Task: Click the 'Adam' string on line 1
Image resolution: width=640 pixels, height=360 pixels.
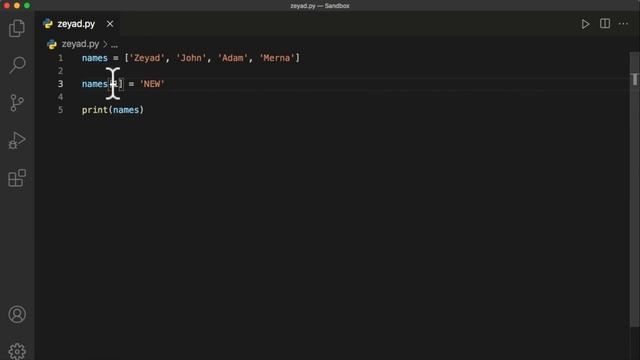Action: click(x=233, y=58)
